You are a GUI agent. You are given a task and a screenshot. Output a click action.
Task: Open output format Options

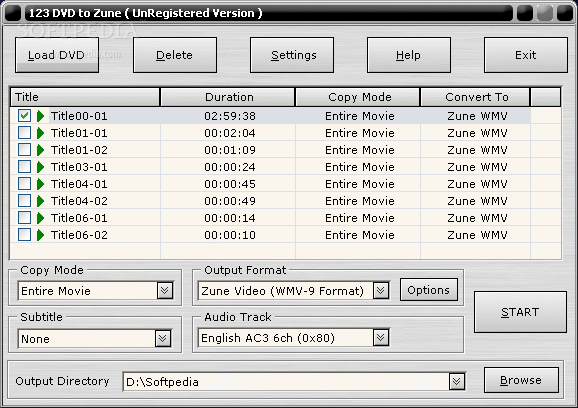pos(429,290)
